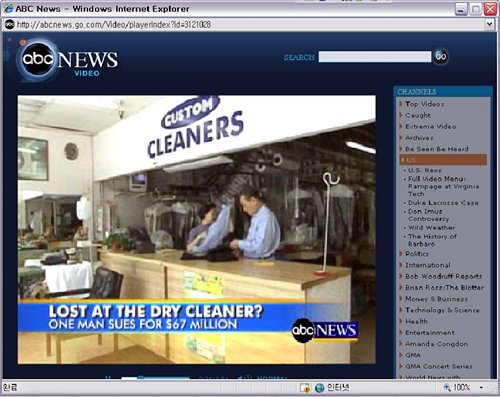The width and height of the screenshot is (500, 397).
Task: Click the popup blocker status icon
Action: [x=305, y=388]
